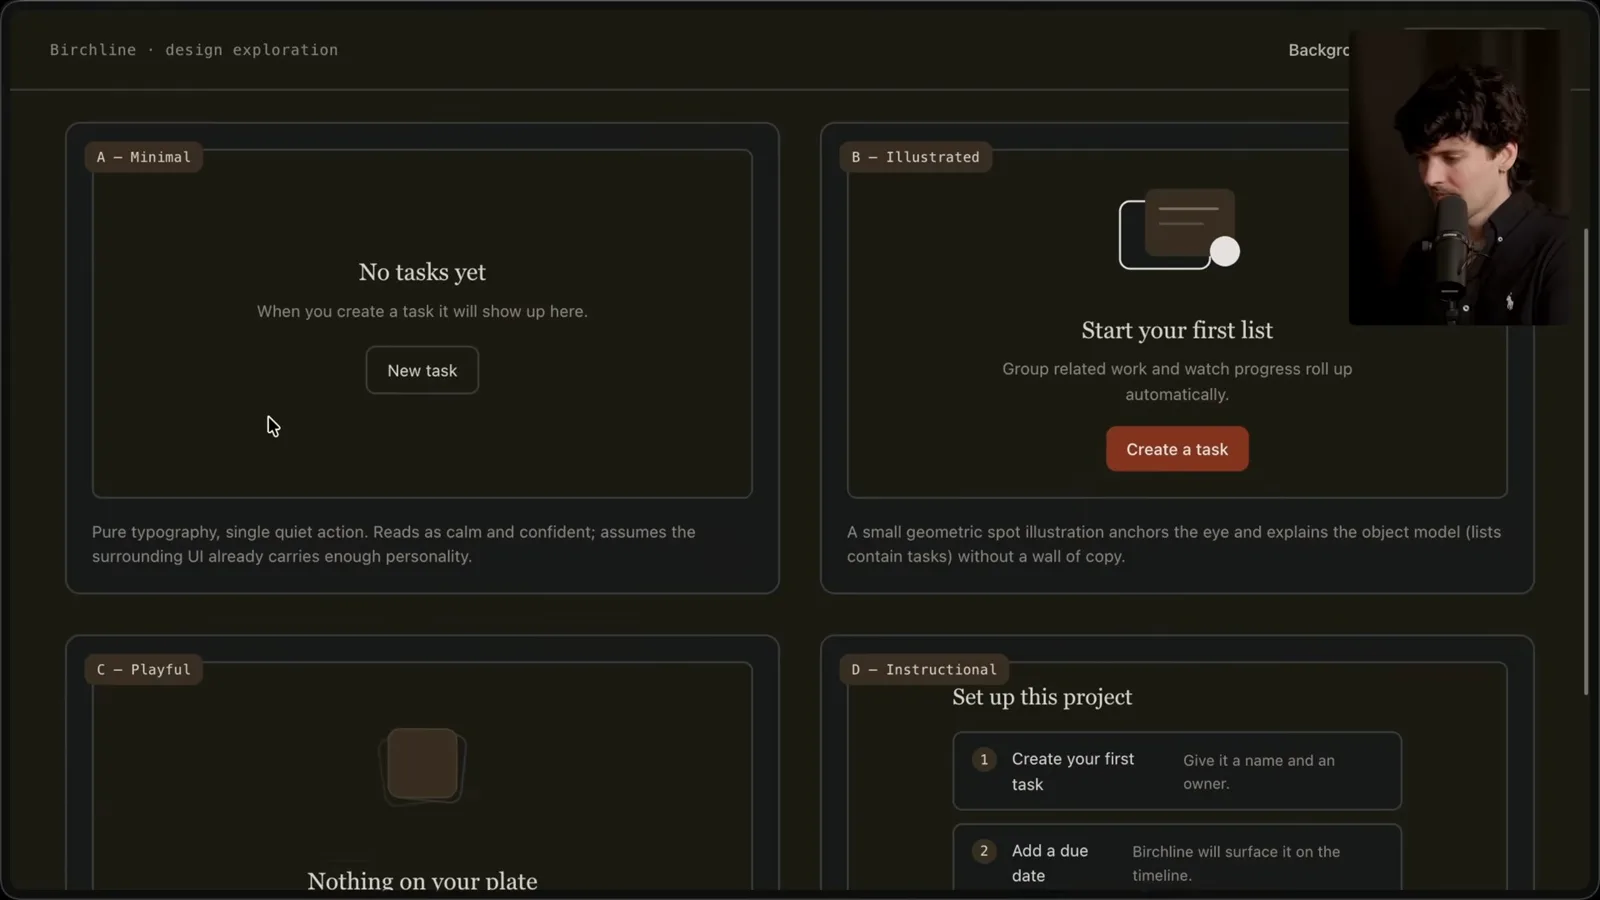Click the "Set up this project" heading
Viewport: 1600px width, 900px height.
click(x=1042, y=697)
